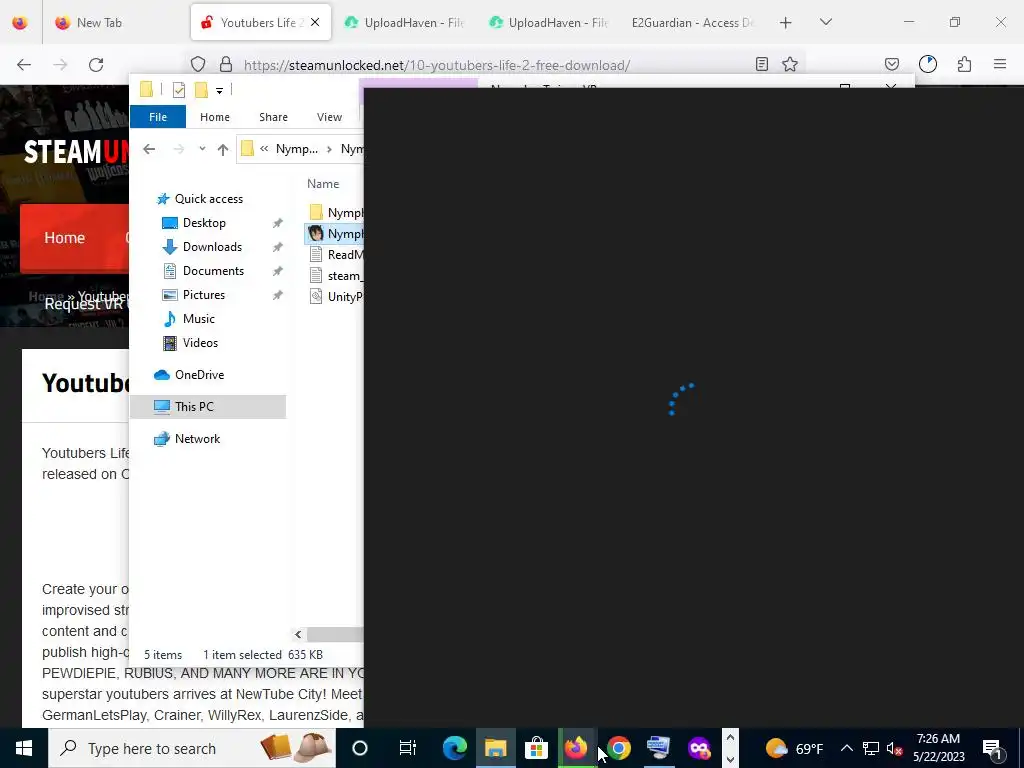Viewport: 1024px width, 768px height.
Task: Open File Explorer from taskbar
Action: 496,748
